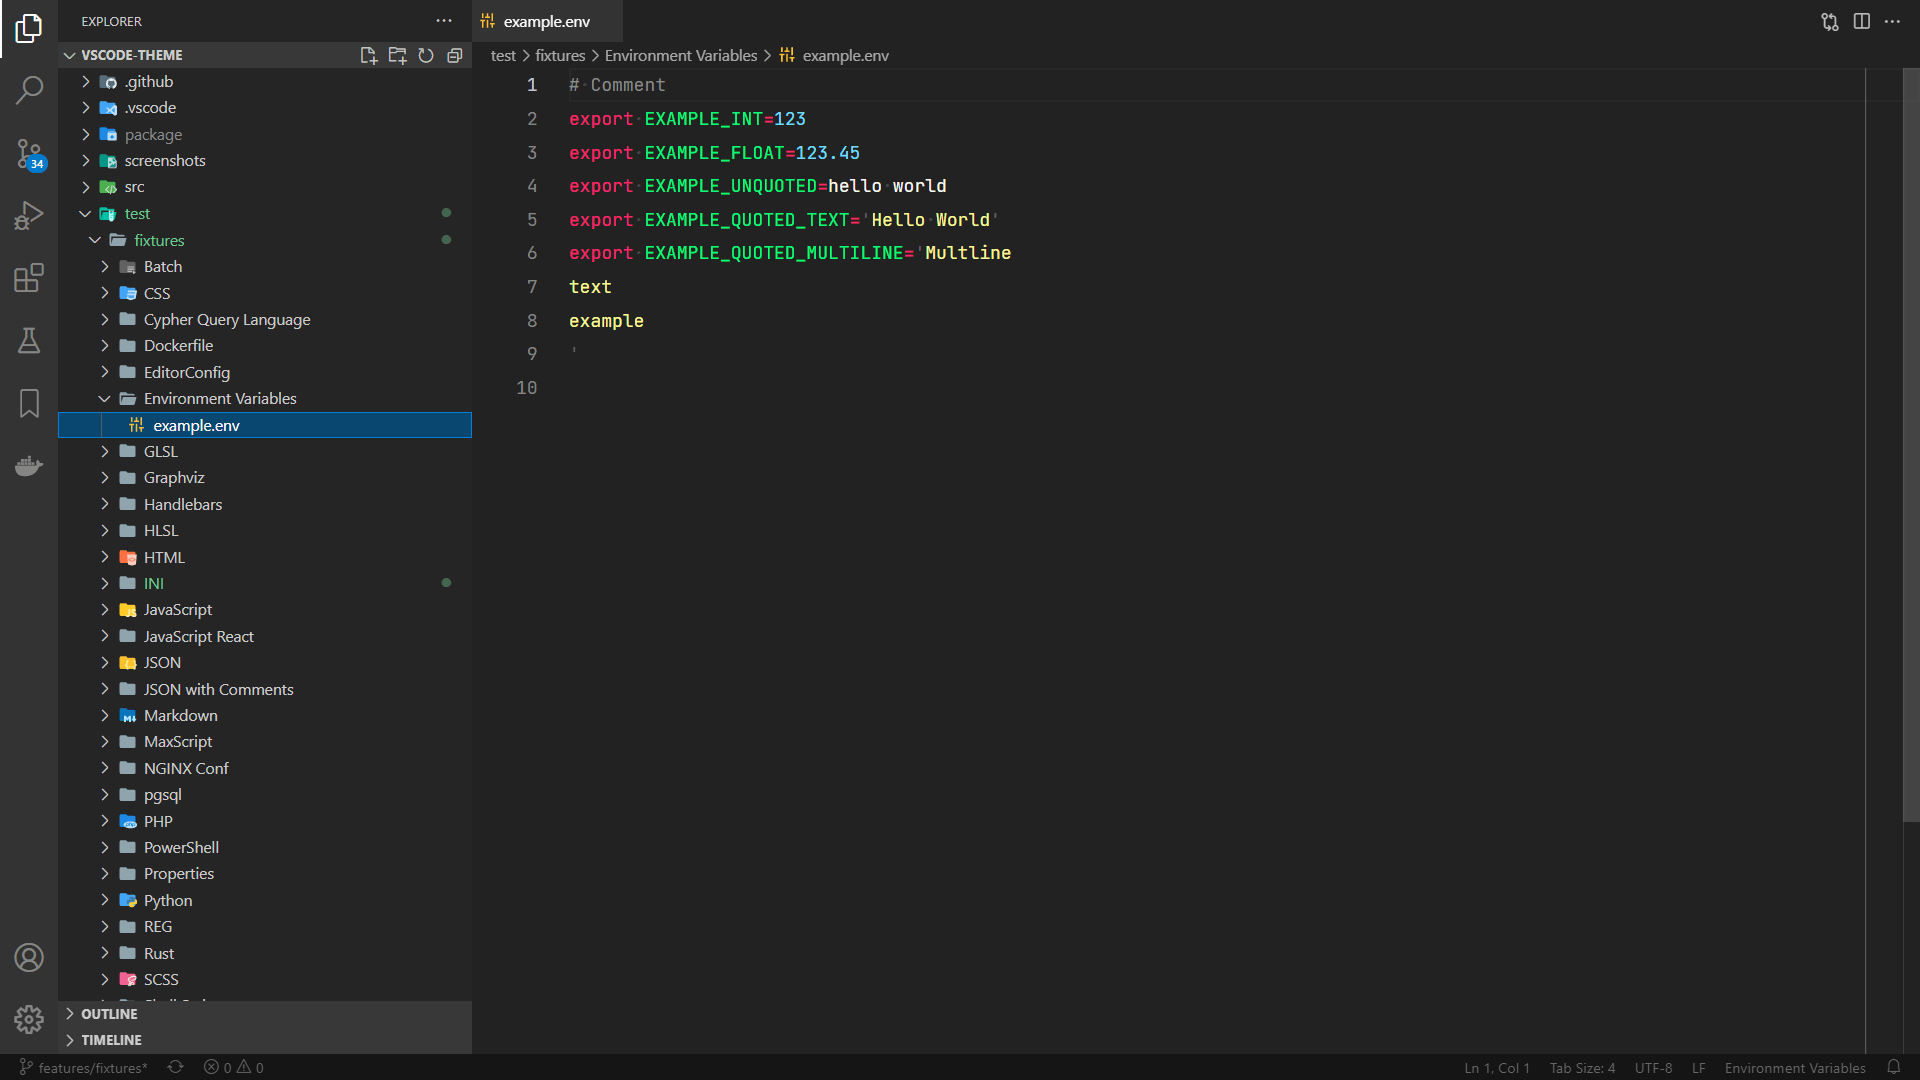Image resolution: width=1920 pixels, height=1080 pixels.
Task: Collapse the Environment Variables folder
Action: click(x=220, y=398)
